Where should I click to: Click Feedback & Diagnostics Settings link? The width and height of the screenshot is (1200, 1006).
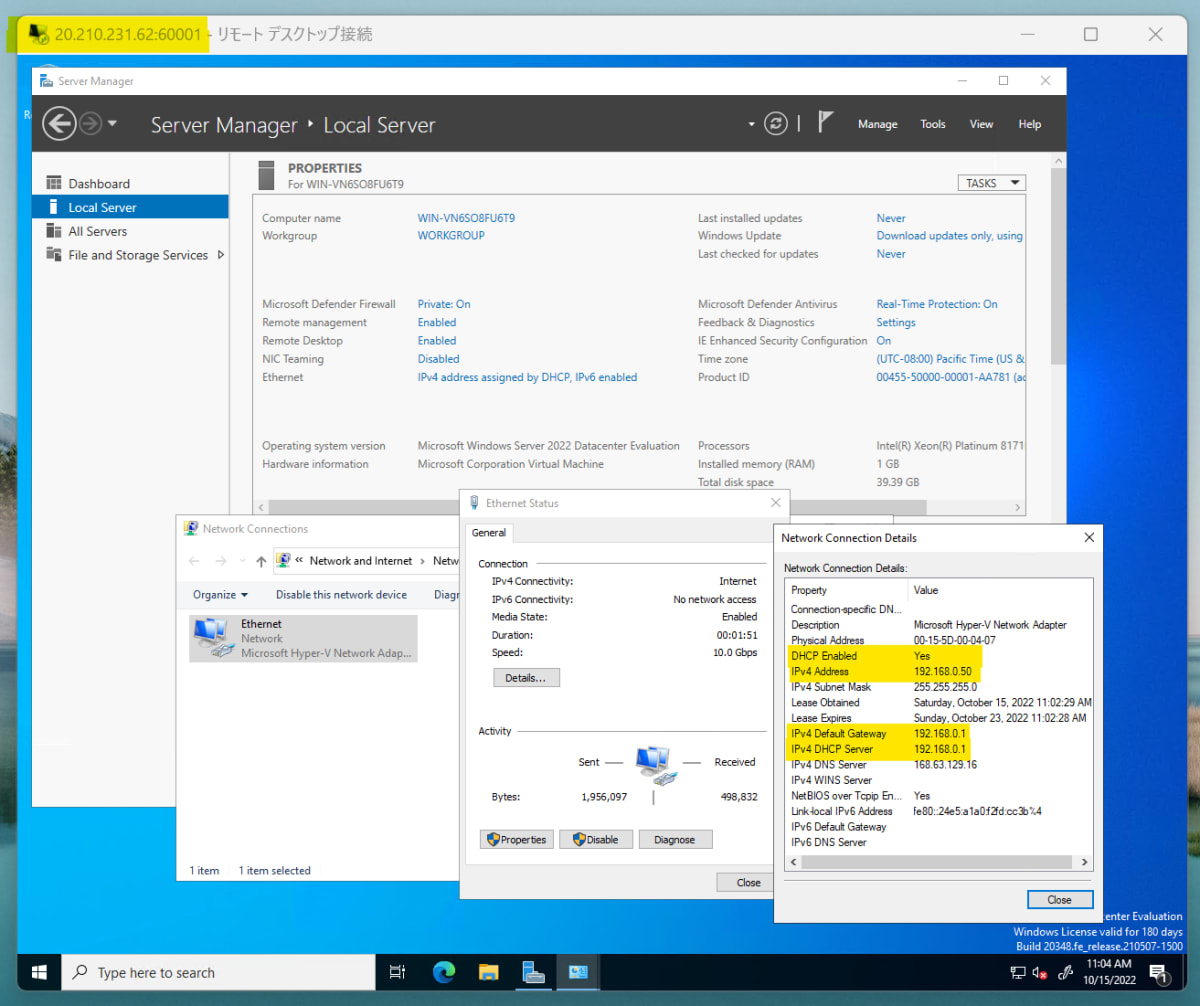click(896, 322)
